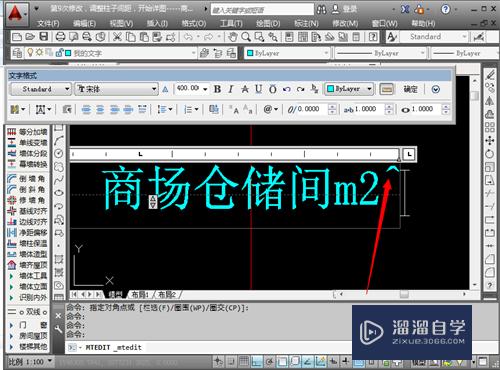Click the New drawing icon

point(17,37)
